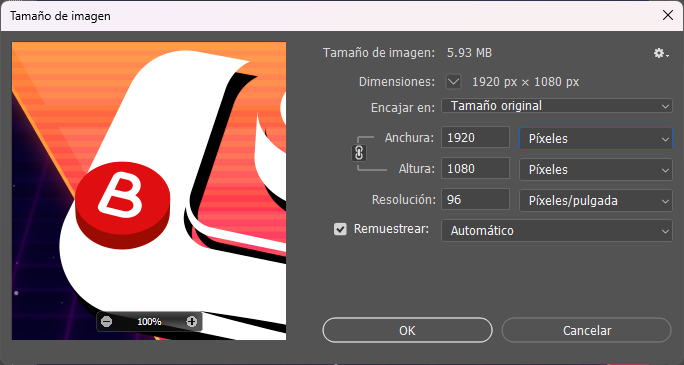The image size is (684, 365).
Task: Click the Altura field showing 1080
Action: (475, 168)
